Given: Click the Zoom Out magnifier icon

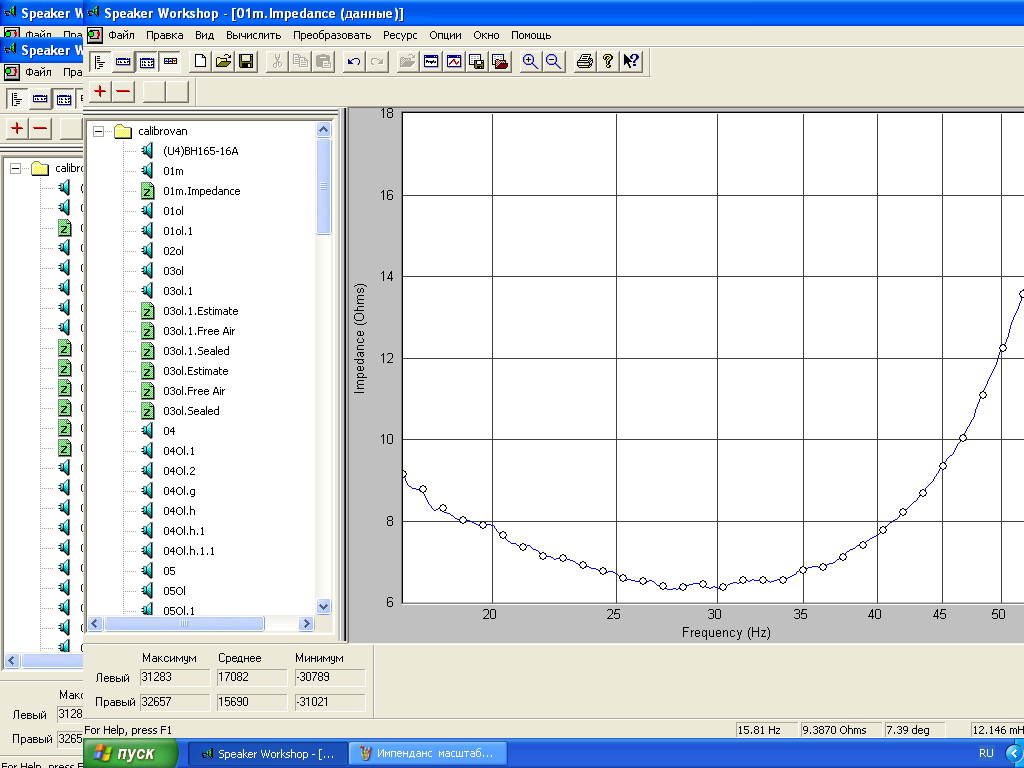Looking at the screenshot, I should 553,62.
